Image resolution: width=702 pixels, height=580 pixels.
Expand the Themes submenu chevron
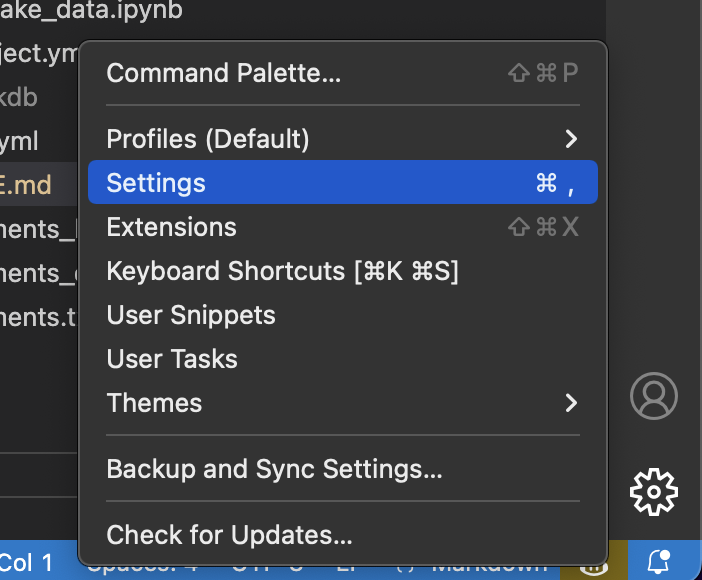coord(571,403)
